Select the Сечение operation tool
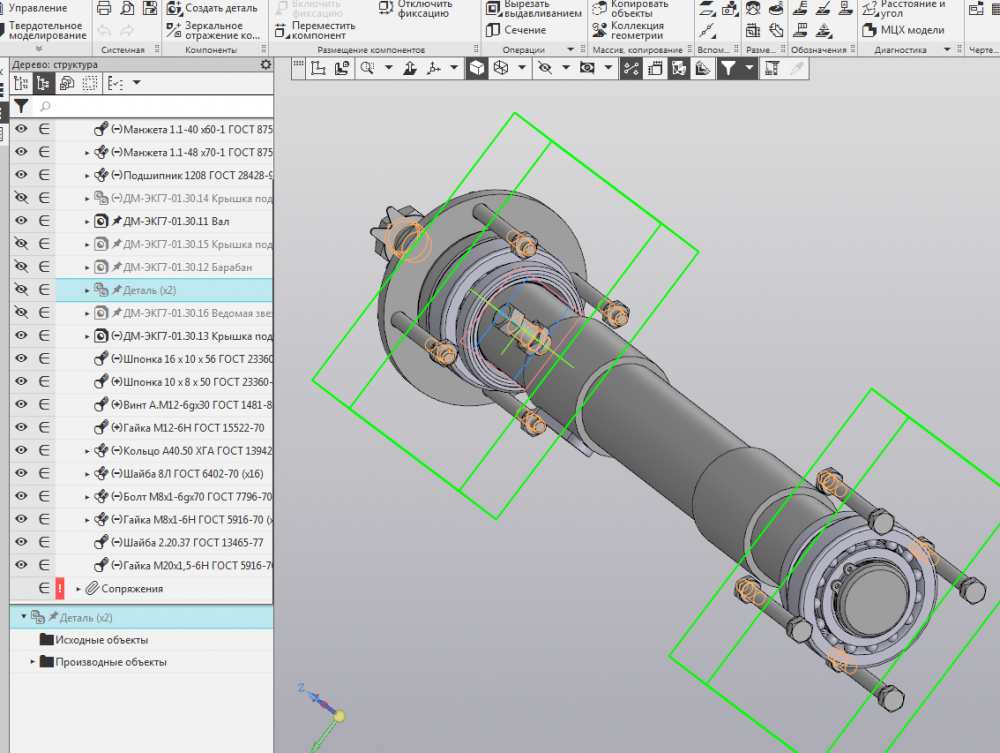This screenshot has height=753, width=1000. point(524,30)
